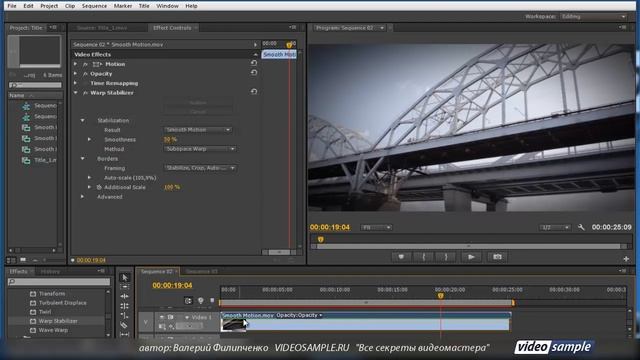Image resolution: width=640 pixels, height=360 pixels.
Task: Expand the Advanced group
Action: (82, 197)
